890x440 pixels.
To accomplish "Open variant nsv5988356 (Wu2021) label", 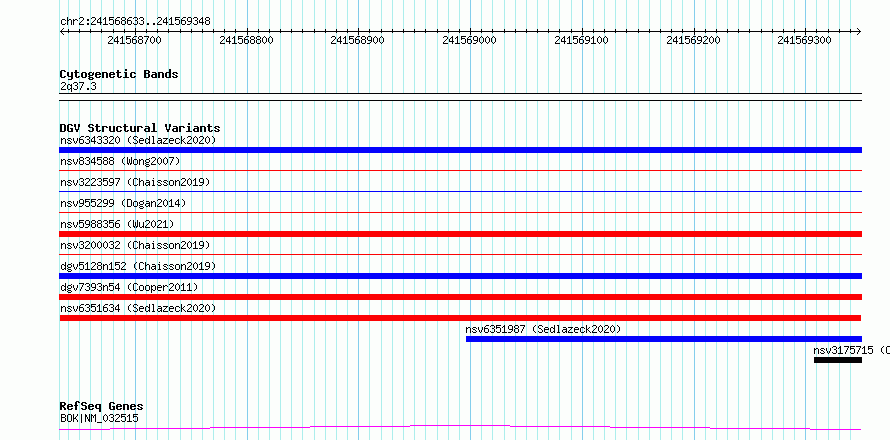I will click(x=117, y=224).
